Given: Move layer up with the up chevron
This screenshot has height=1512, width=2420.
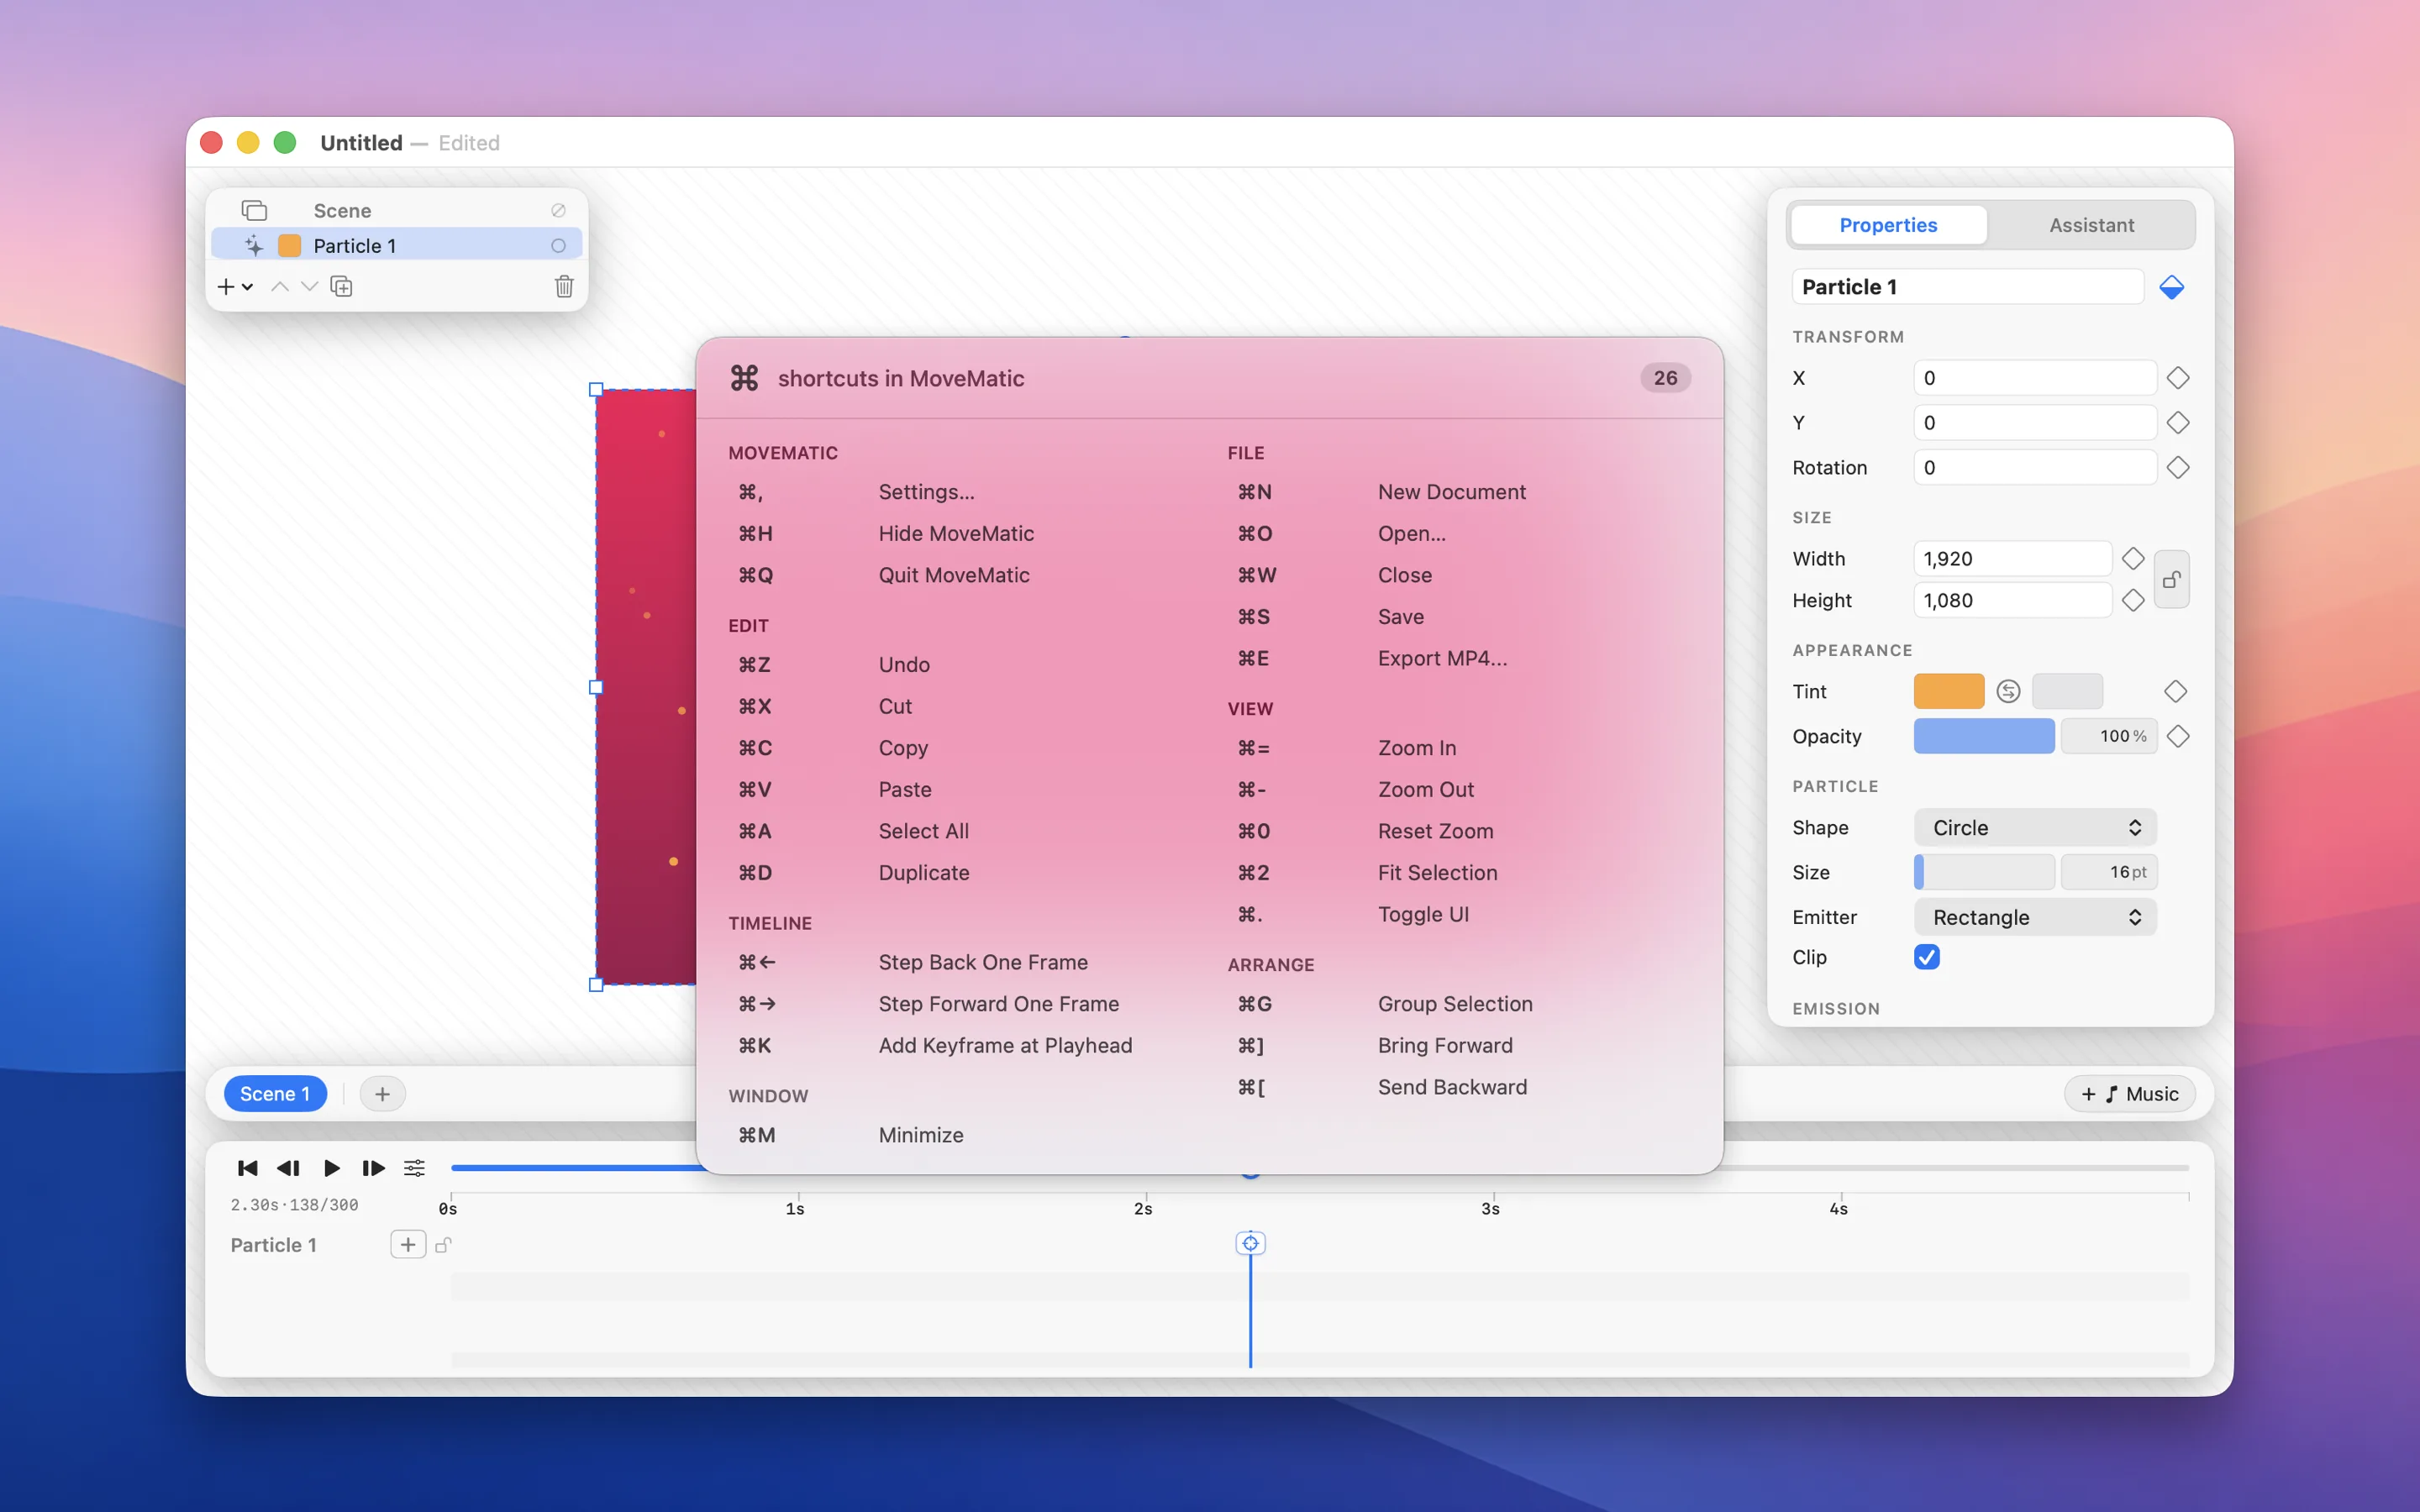Looking at the screenshot, I should [x=280, y=287].
